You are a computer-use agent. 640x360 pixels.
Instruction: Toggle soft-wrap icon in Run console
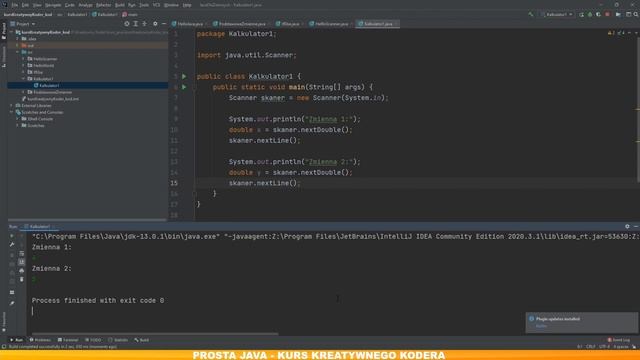pos(22,253)
